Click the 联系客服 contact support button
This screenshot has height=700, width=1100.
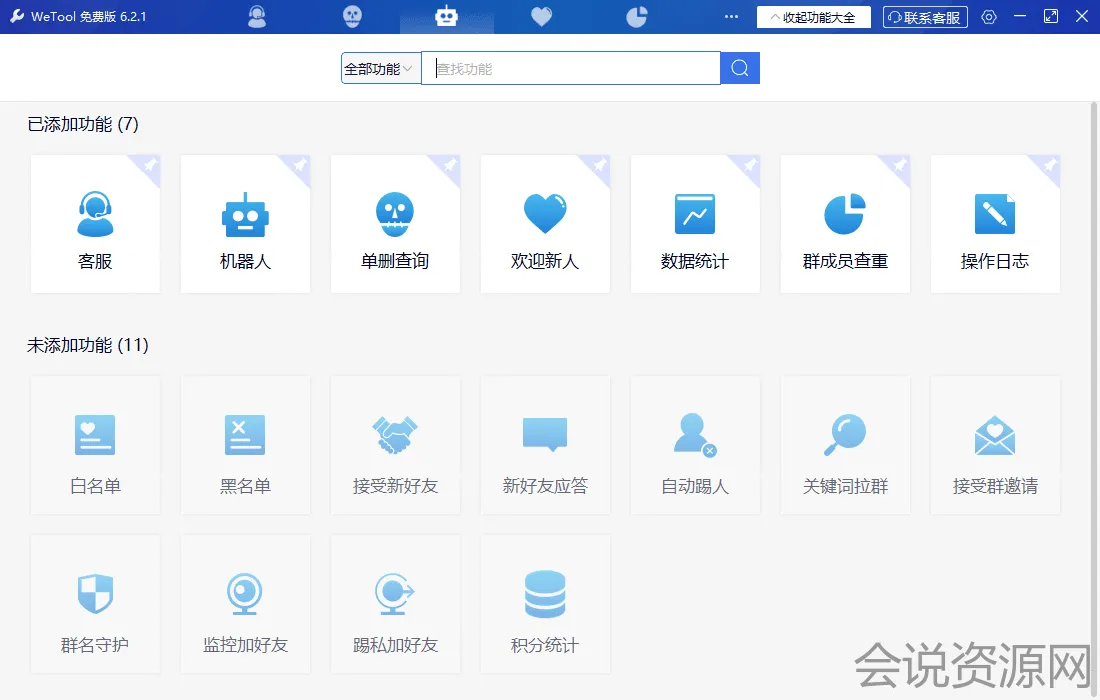click(925, 17)
